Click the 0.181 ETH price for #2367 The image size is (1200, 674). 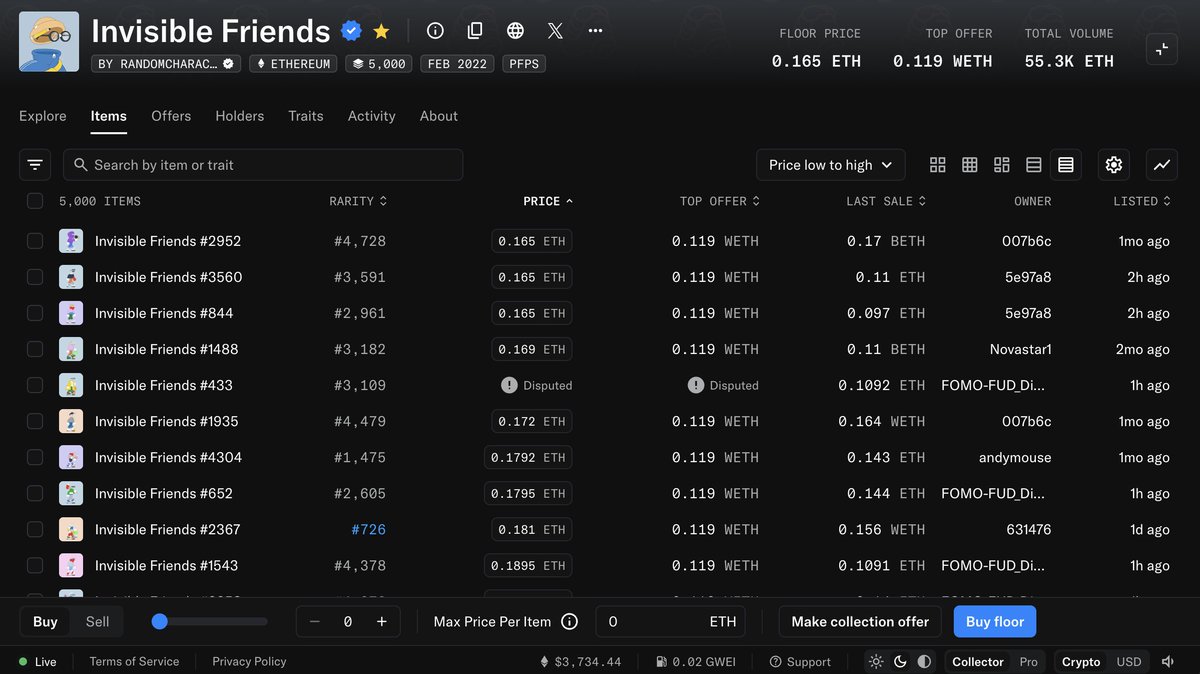point(531,529)
